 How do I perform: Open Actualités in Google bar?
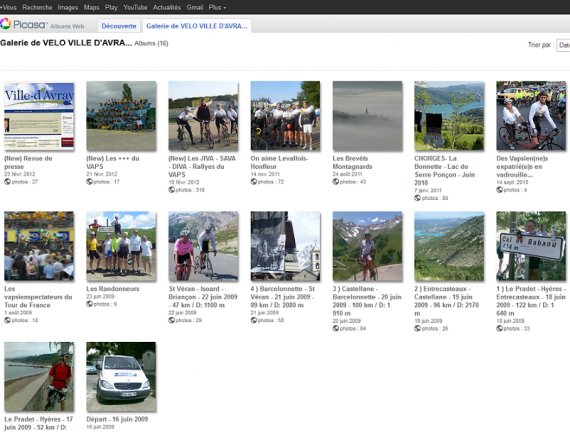[x=166, y=7]
